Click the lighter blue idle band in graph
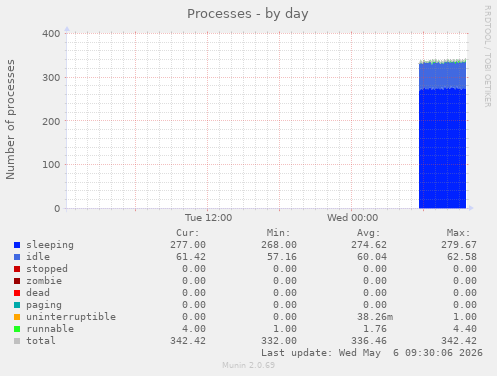 442,75
